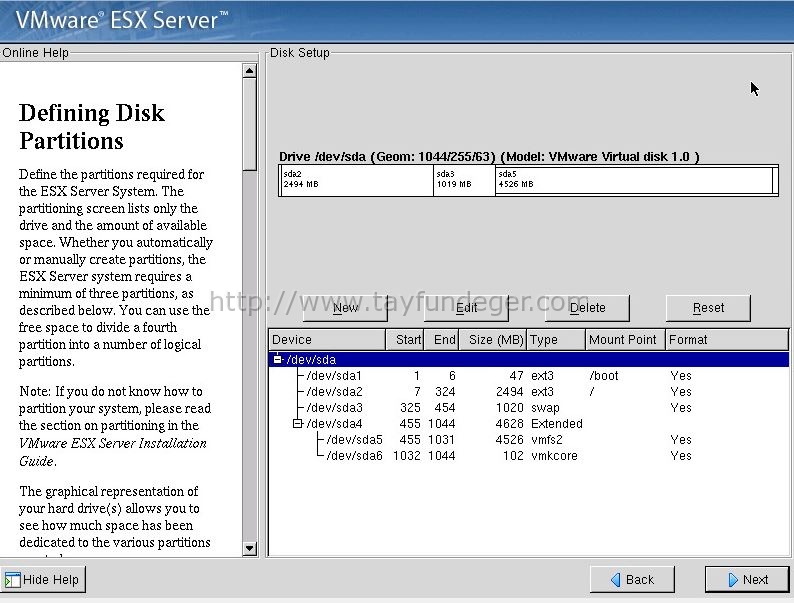Select the /dev/sda1 partition row
The height and width of the screenshot is (603, 794).
(x=528, y=376)
